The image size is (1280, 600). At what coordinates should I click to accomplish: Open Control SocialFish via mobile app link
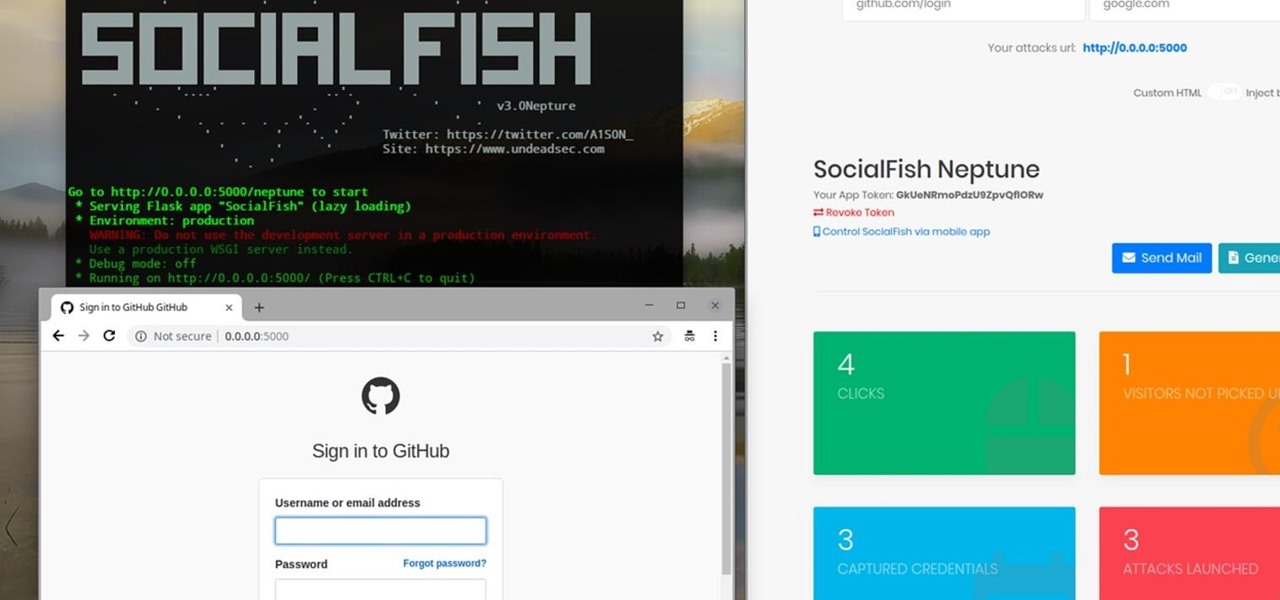coord(901,231)
